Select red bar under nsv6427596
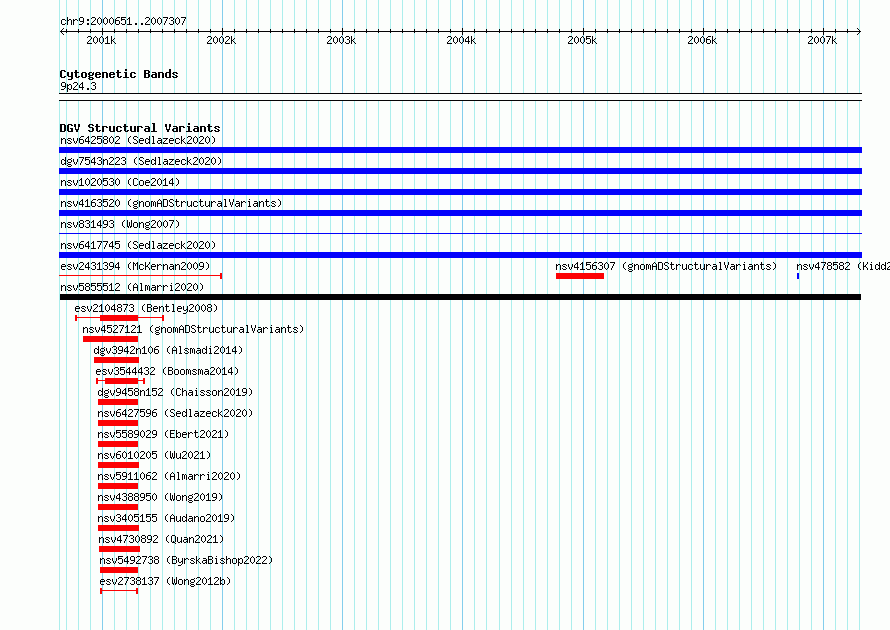 tap(118, 423)
